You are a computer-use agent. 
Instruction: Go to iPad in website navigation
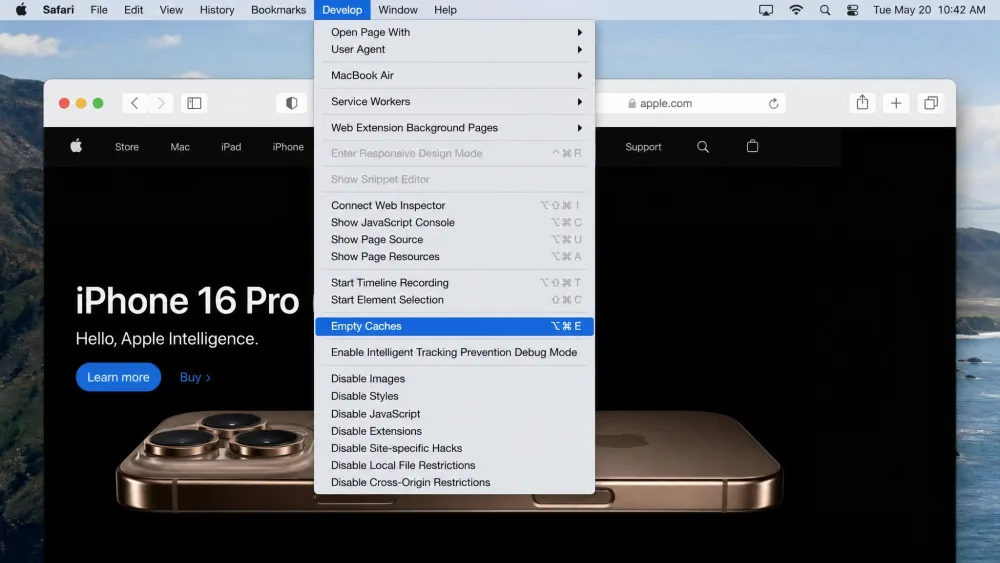[x=231, y=147]
